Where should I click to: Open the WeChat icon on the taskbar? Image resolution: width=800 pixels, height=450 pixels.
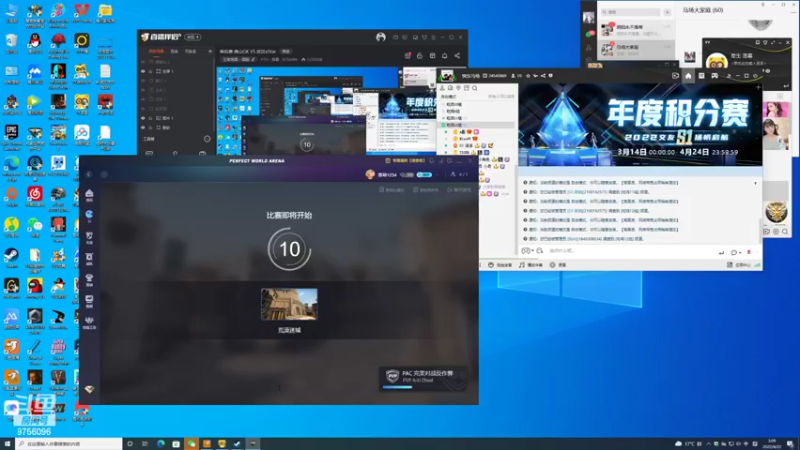point(191,444)
